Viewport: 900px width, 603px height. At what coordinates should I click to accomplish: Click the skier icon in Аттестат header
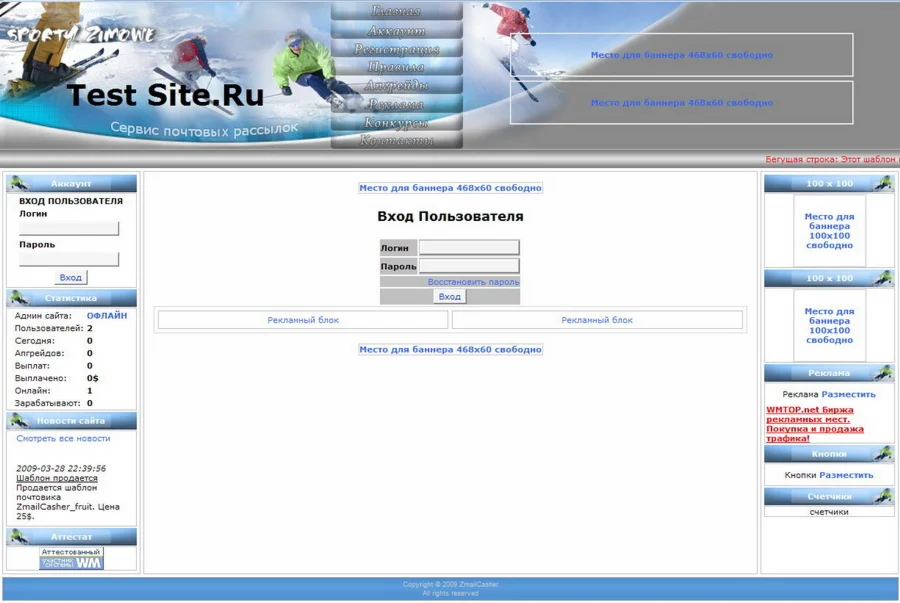coord(20,536)
